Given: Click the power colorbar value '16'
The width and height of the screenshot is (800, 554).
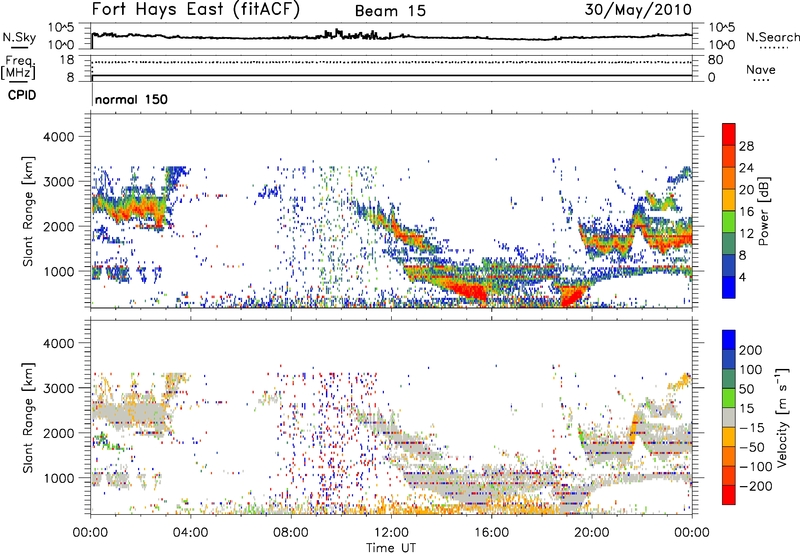Looking at the screenshot, I should click(x=746, y=212).
